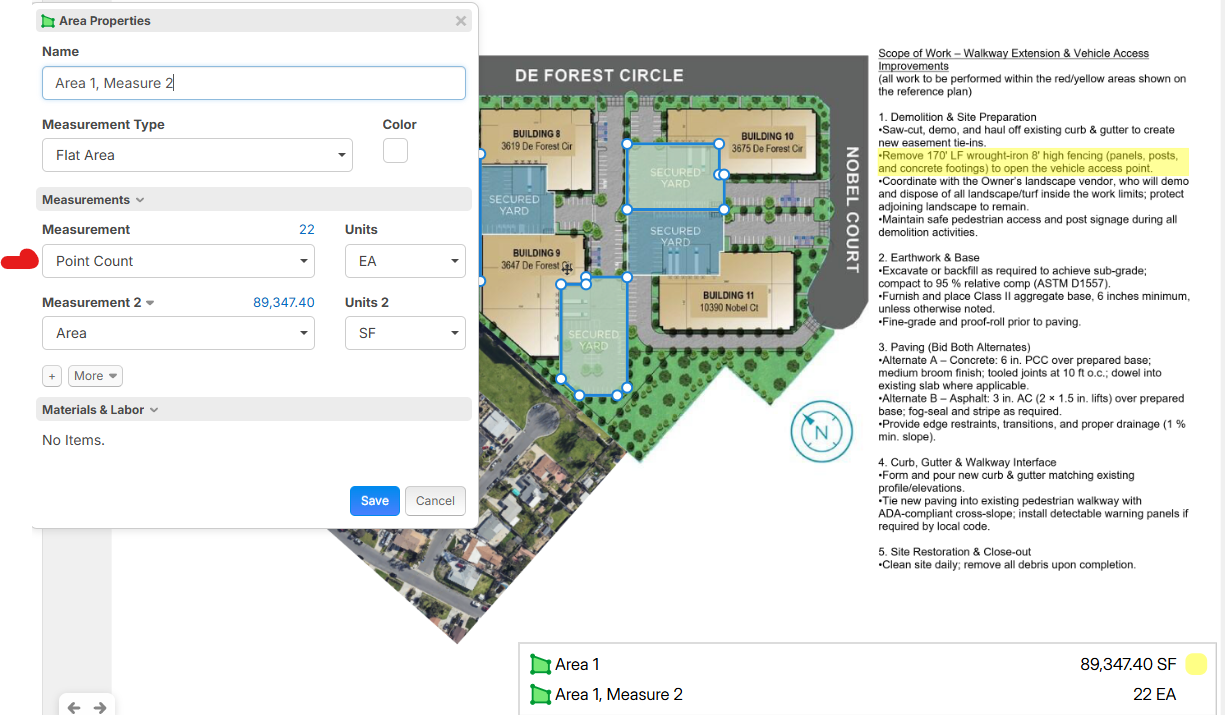Close the Area Properties dialog

click(x=461, y=21)
